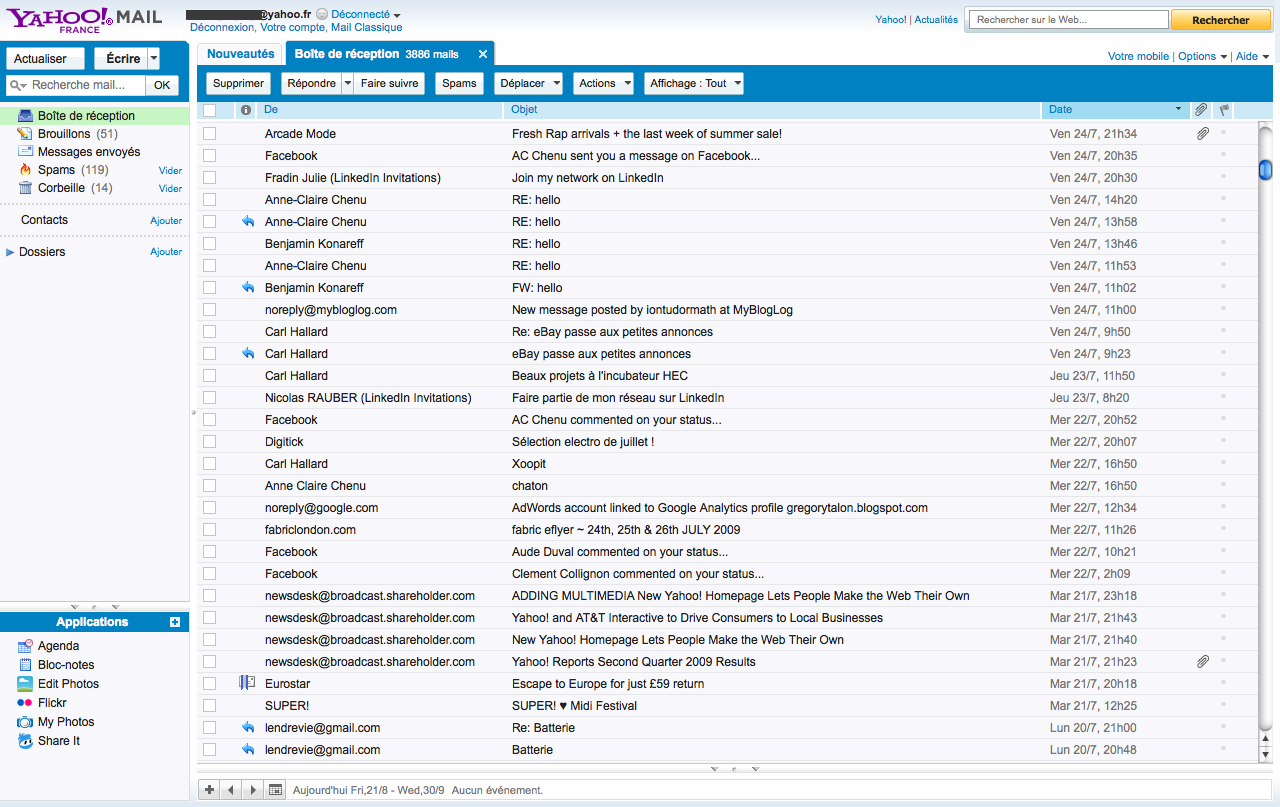Click the message status info column icon

[x=246, y=110]
